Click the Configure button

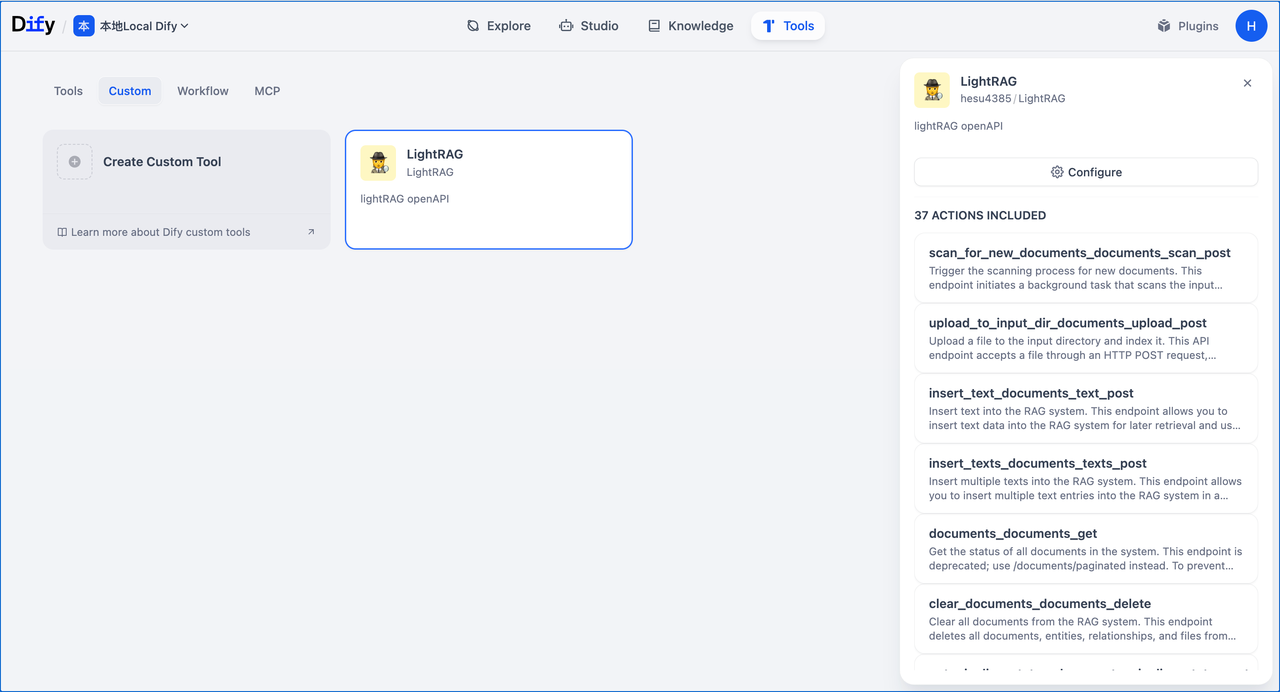click(1086, 172)
